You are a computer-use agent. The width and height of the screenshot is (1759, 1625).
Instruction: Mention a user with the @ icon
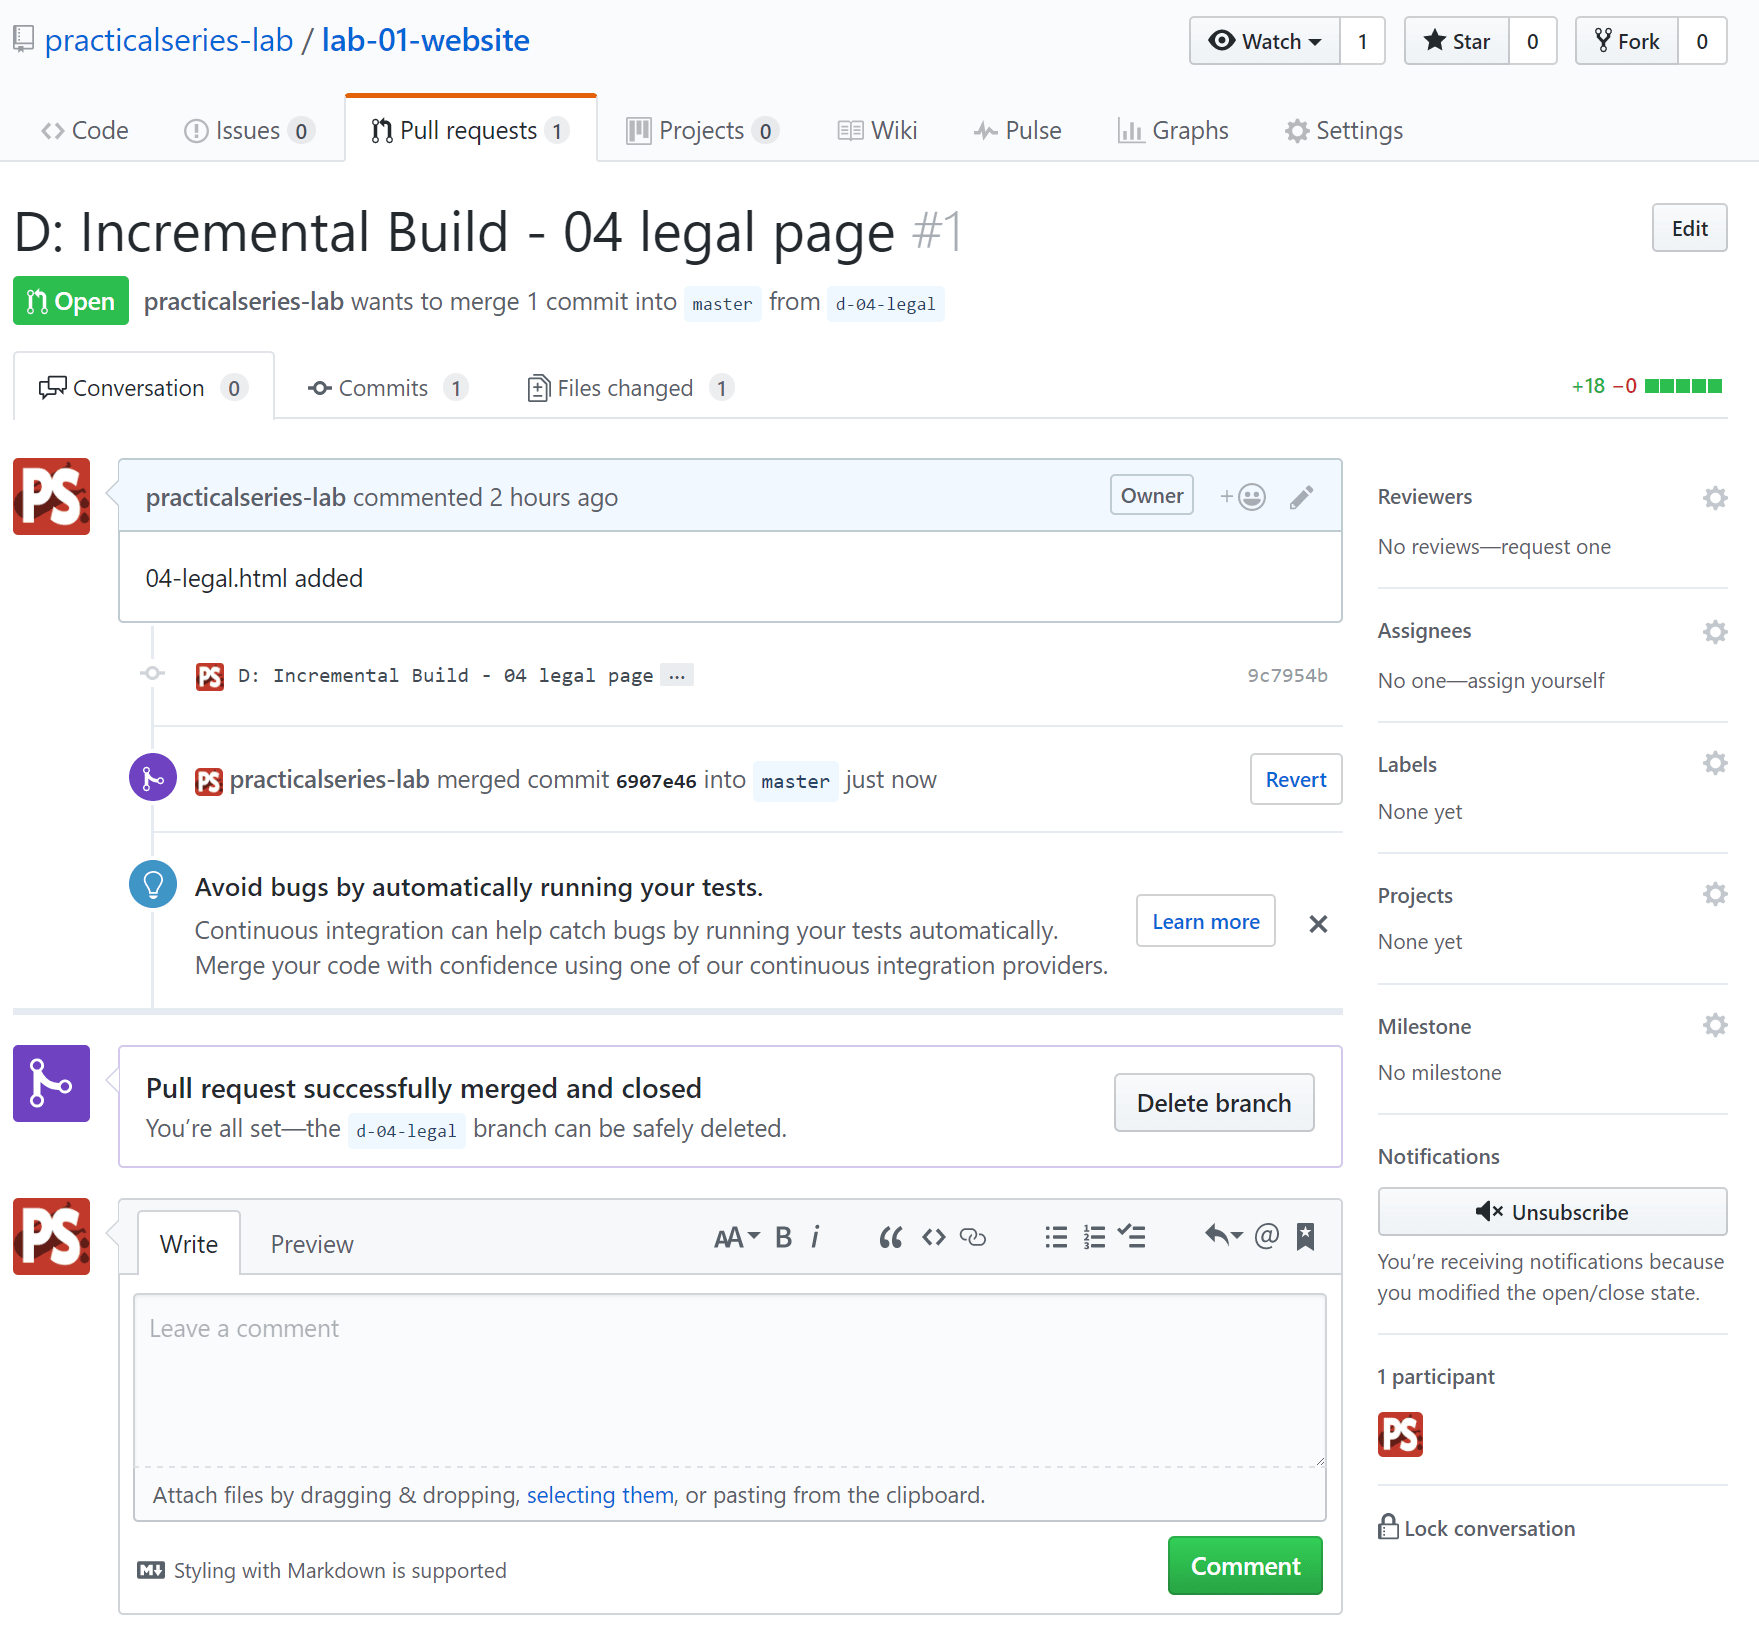[x=1267, y=1236]
